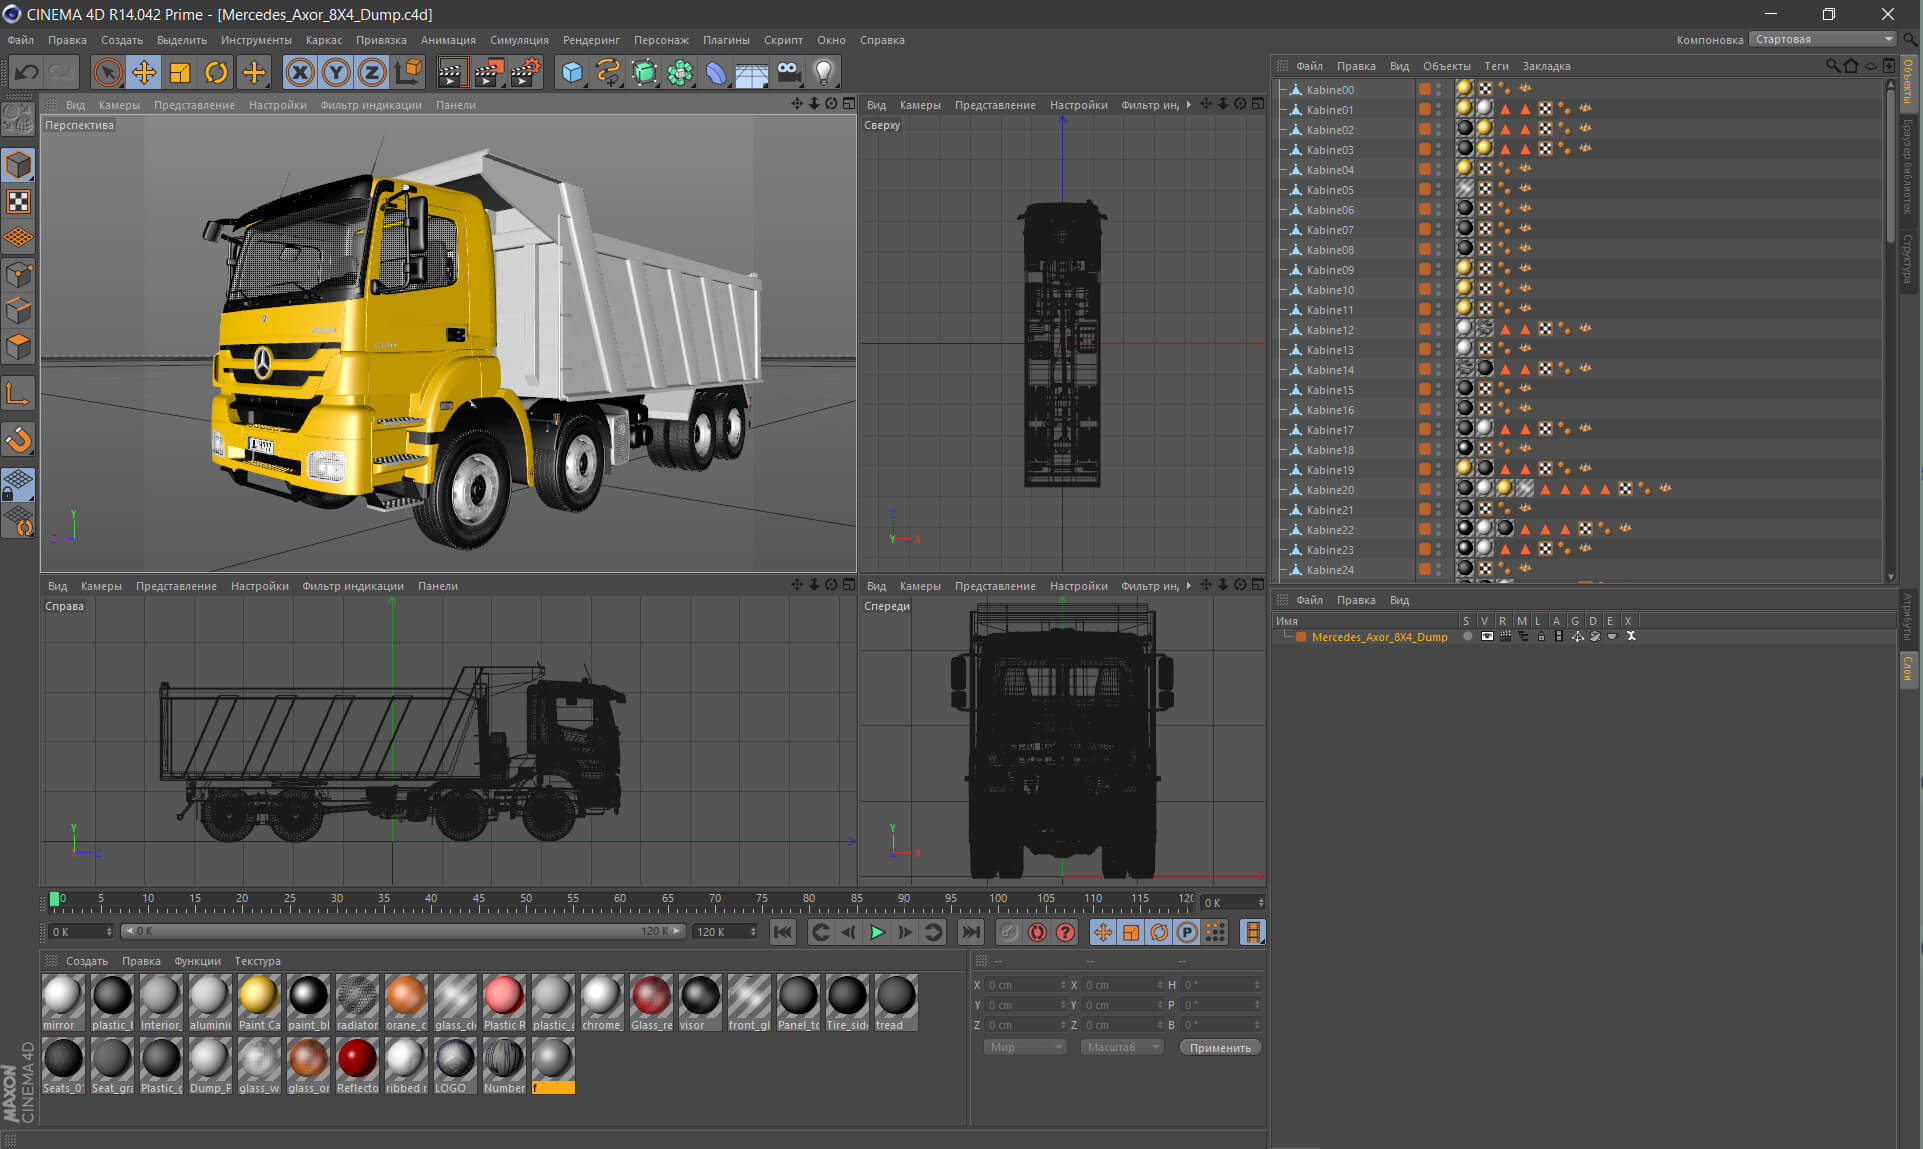The height and width of the screenshot is (1149, 1923).
Task: Open the Рендеринг menu
Action: (591, 40)
